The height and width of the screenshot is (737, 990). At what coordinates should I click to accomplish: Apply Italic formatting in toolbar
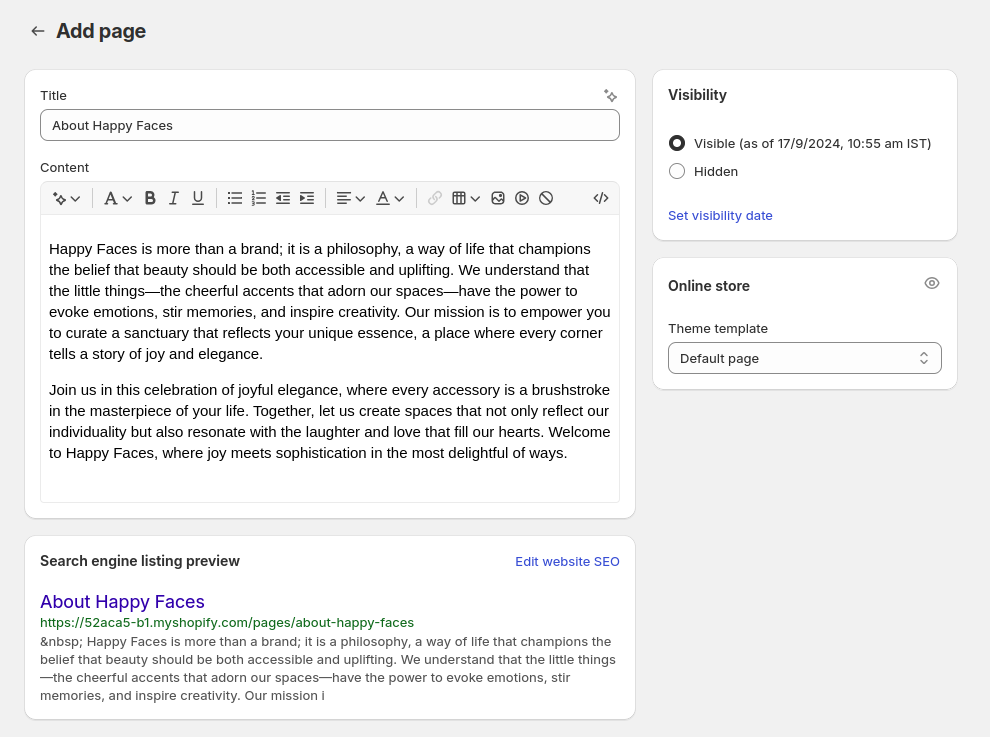coord(174,198)
